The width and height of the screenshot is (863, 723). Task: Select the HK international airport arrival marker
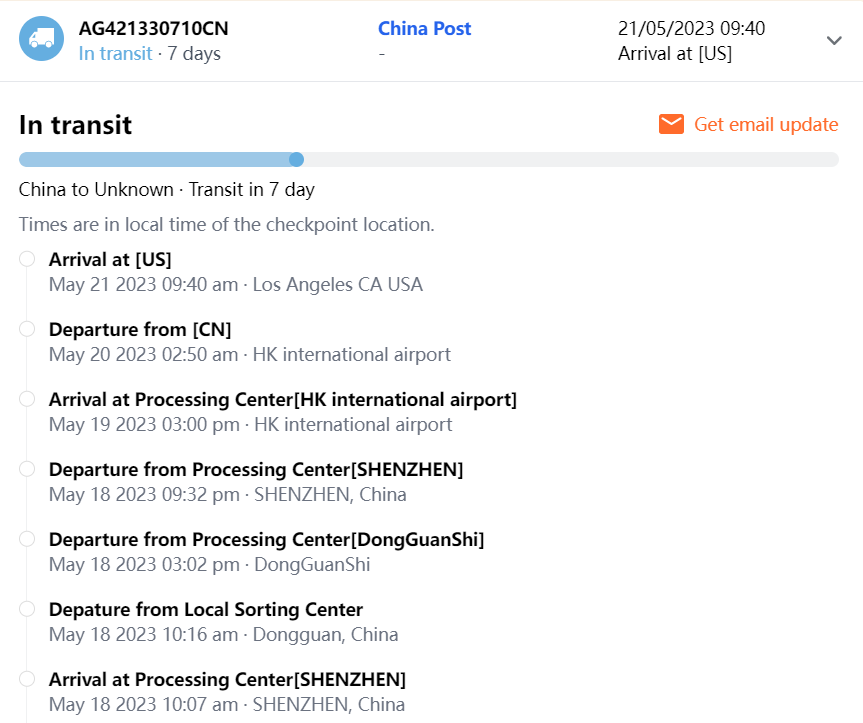pyautogui.click(x=27, y=399)
